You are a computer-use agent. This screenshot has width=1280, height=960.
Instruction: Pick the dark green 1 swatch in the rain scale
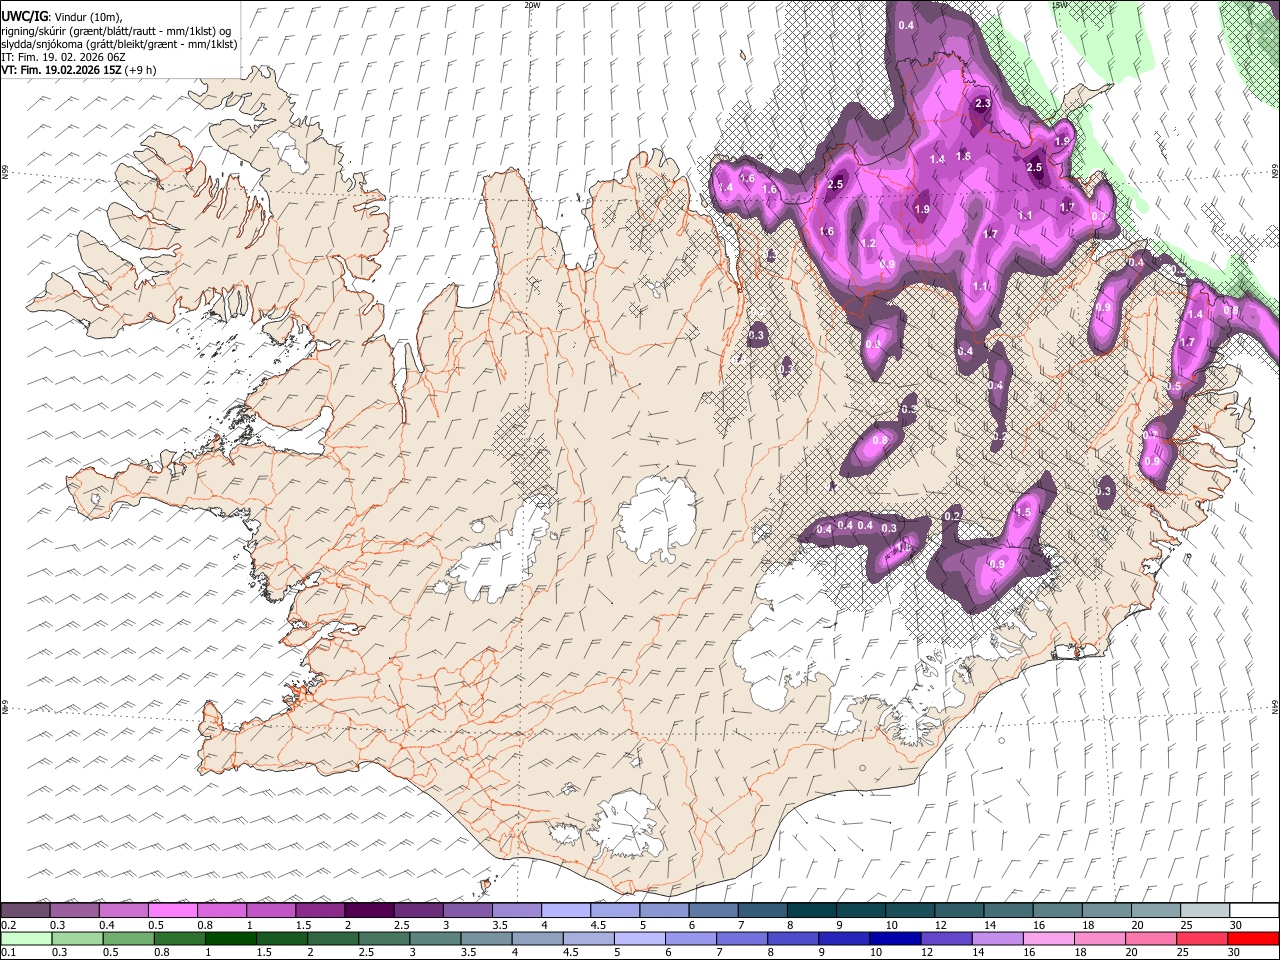(230, 938)
